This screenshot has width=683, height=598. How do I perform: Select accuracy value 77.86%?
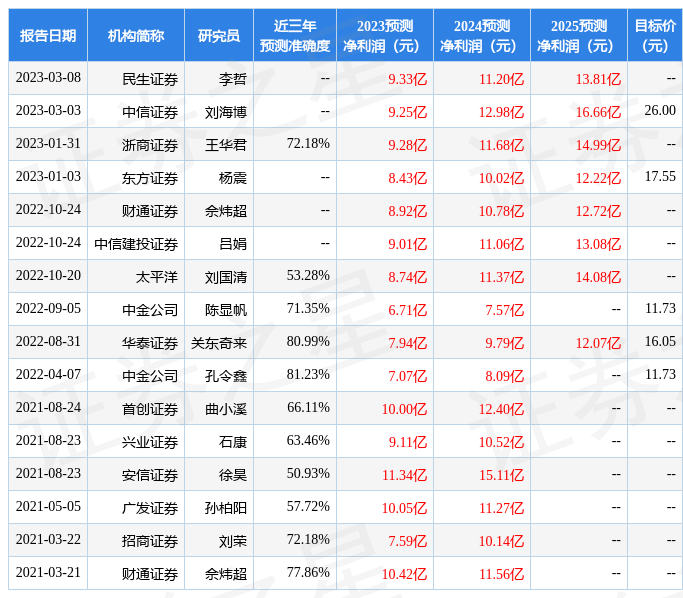(308, 572)
